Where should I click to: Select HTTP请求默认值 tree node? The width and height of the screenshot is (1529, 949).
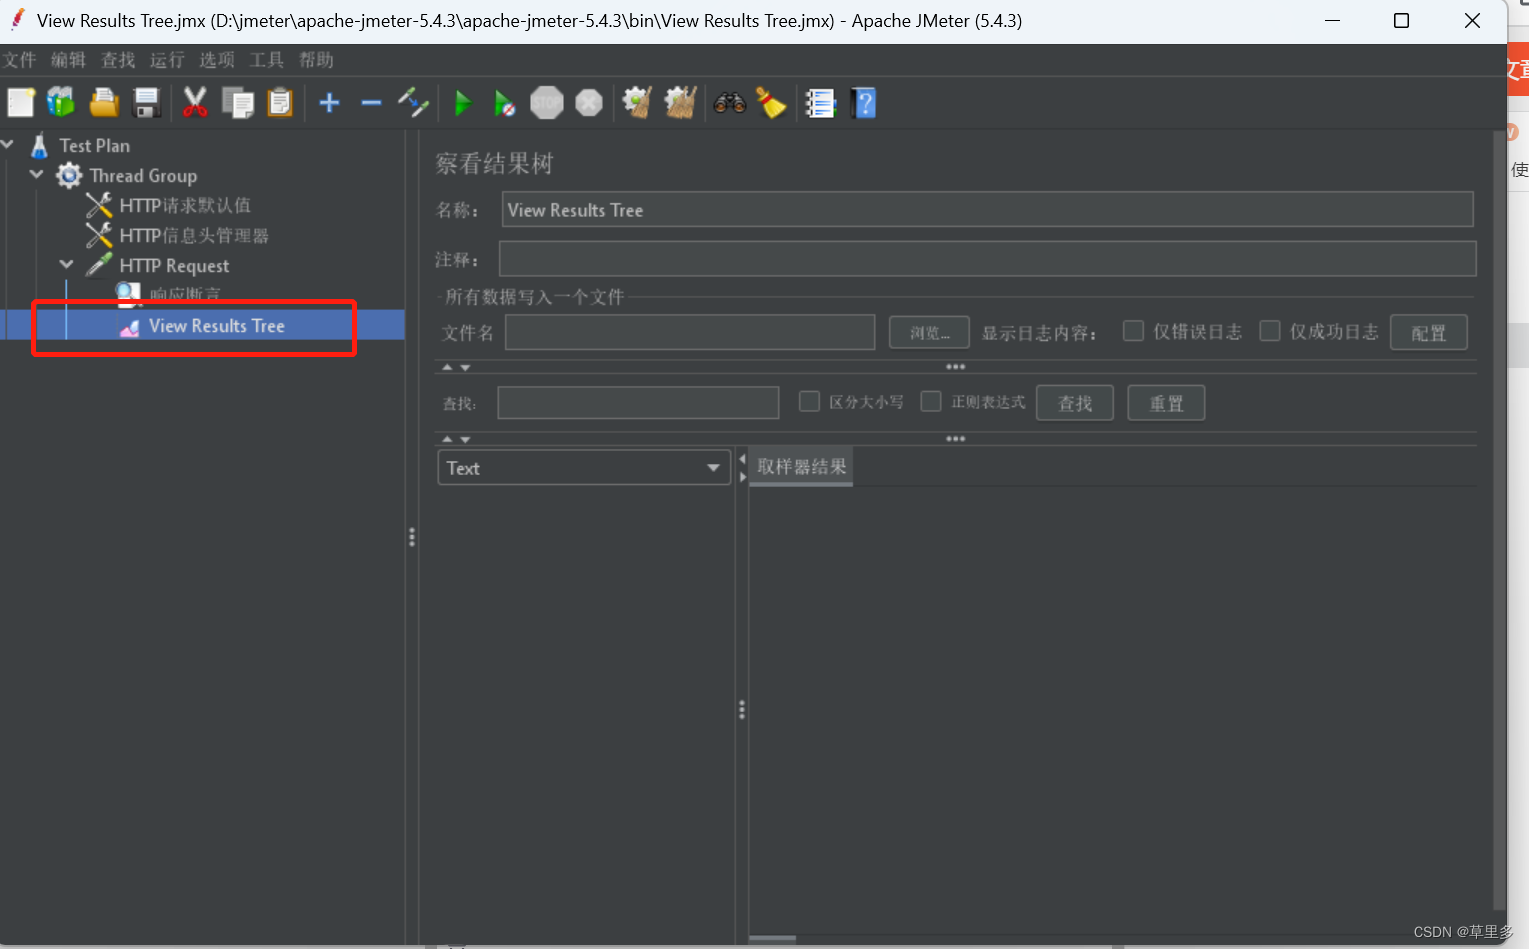(185, 206)
